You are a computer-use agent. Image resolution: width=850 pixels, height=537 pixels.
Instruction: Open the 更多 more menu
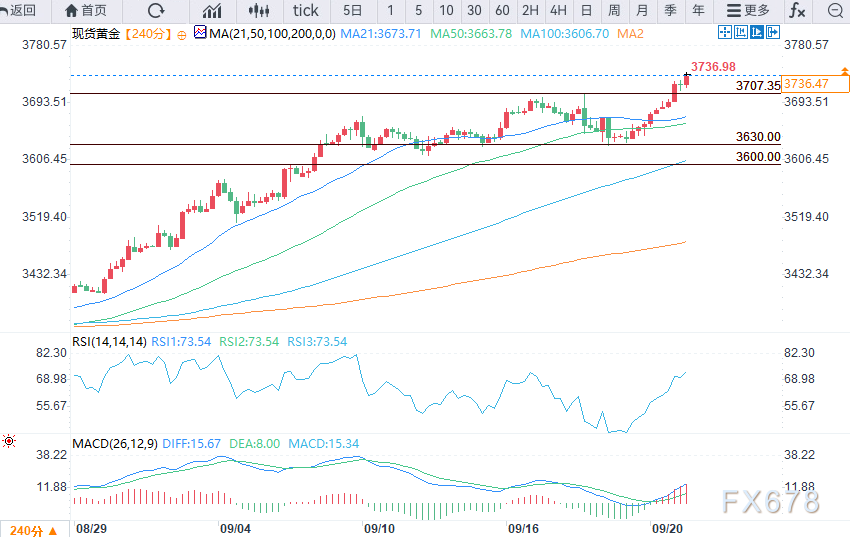pyautogui.click(x=748, y=10)
